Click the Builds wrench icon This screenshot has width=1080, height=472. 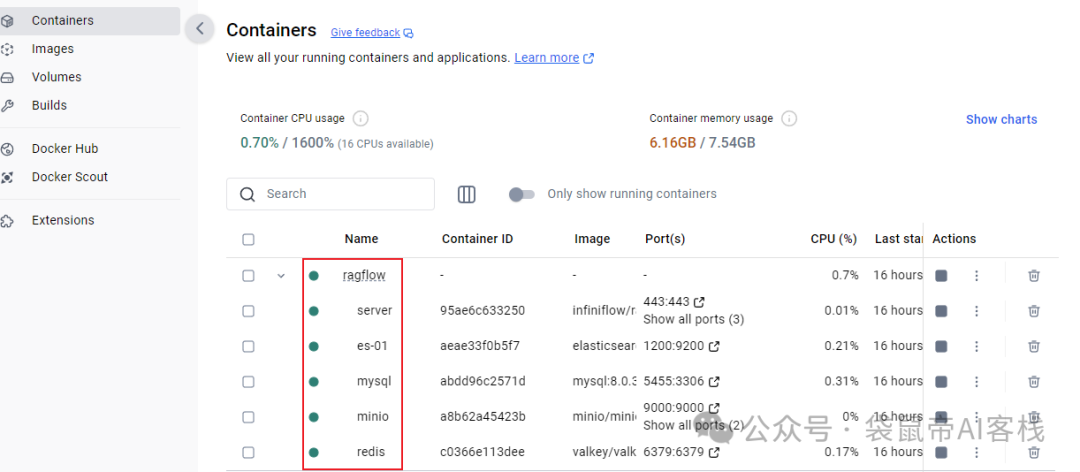[7, 105]
